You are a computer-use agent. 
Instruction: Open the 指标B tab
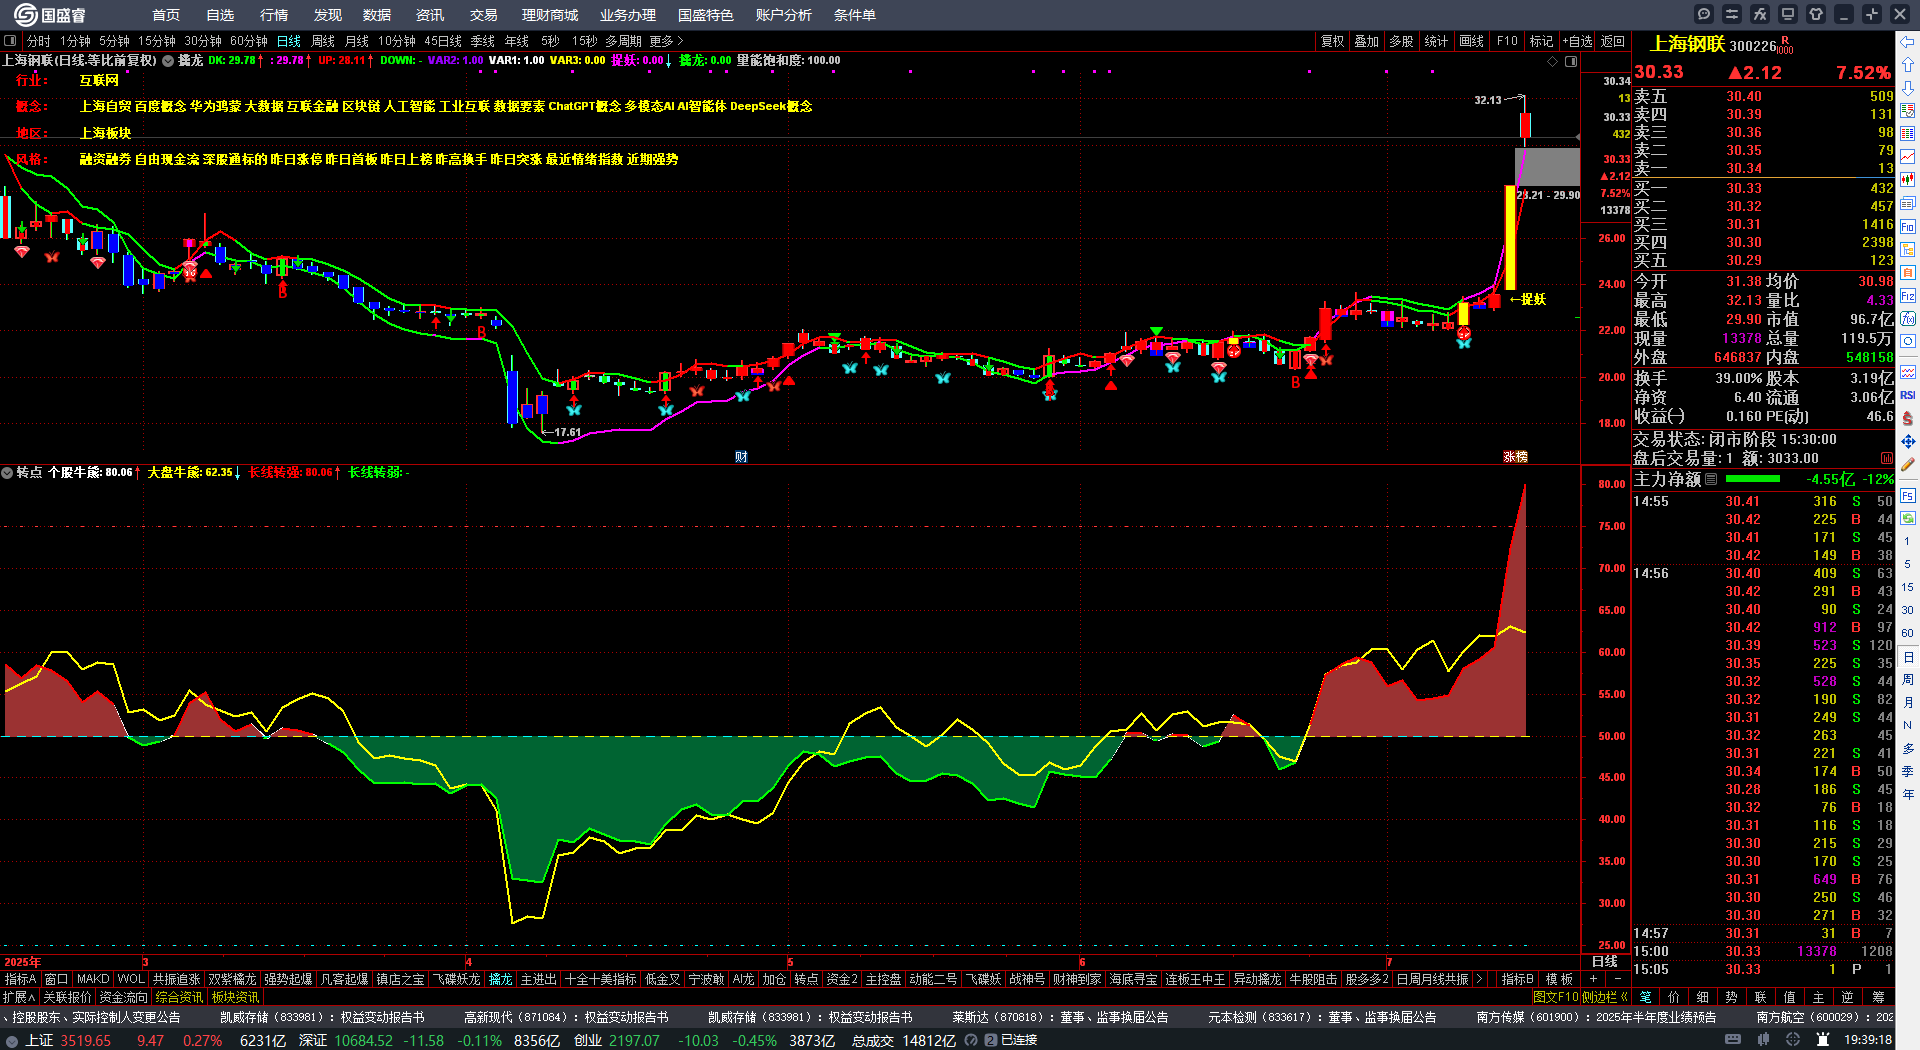pos(1518,979)
